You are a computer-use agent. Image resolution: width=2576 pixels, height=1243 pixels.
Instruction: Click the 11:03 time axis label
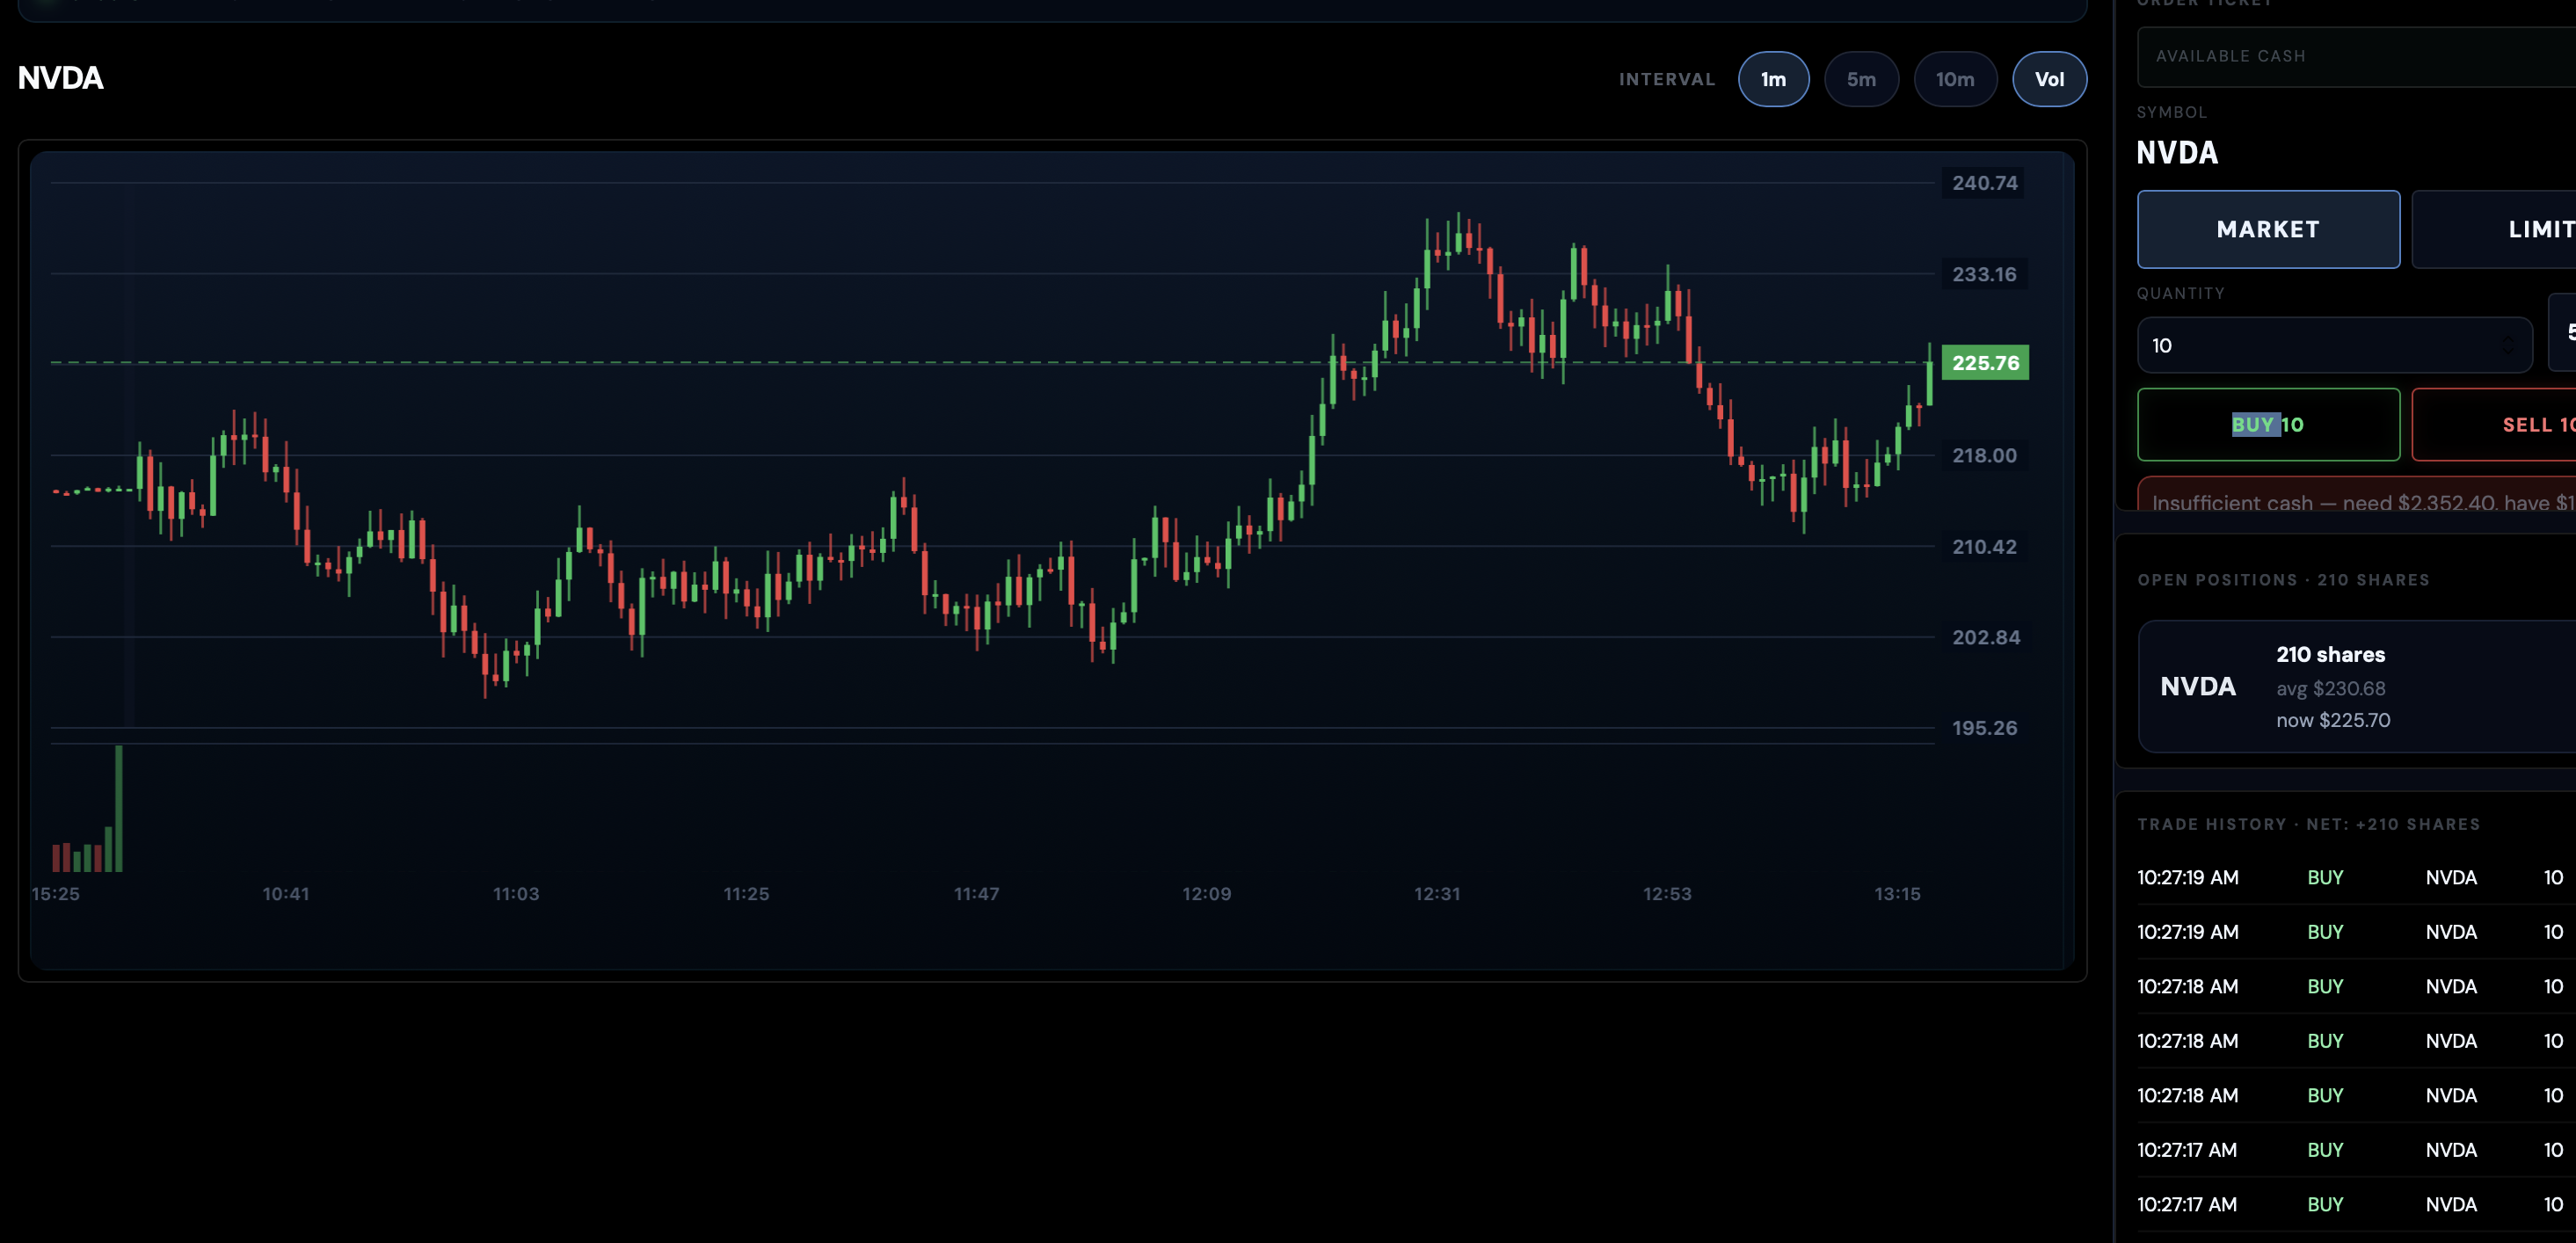516,894
